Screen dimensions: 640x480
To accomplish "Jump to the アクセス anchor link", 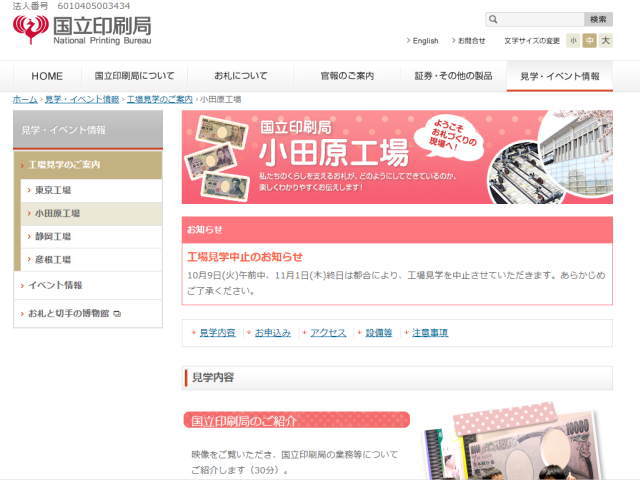I will (x=328, y=333).
